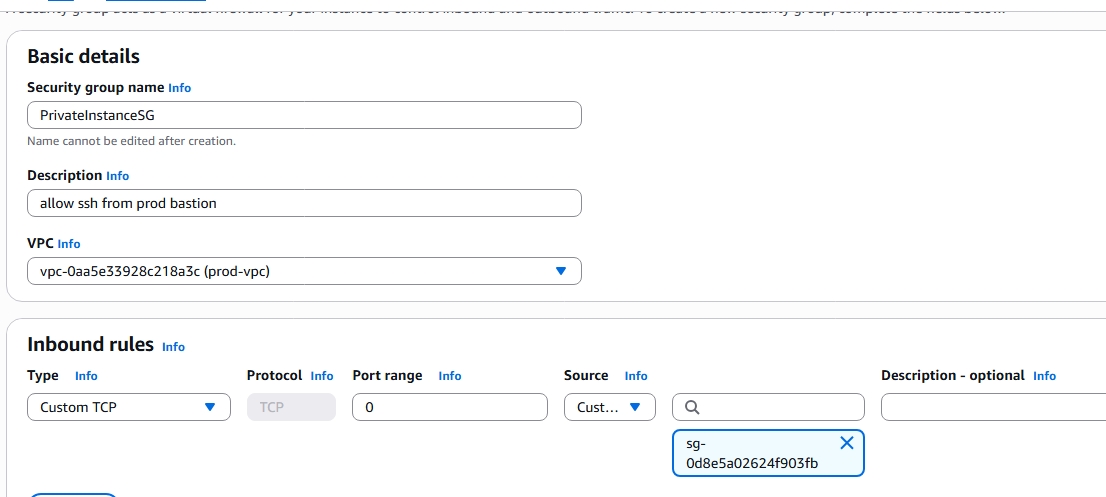Click Info link next to Description label
This screenshot has width=1106, height=497.
pos(118,176)
